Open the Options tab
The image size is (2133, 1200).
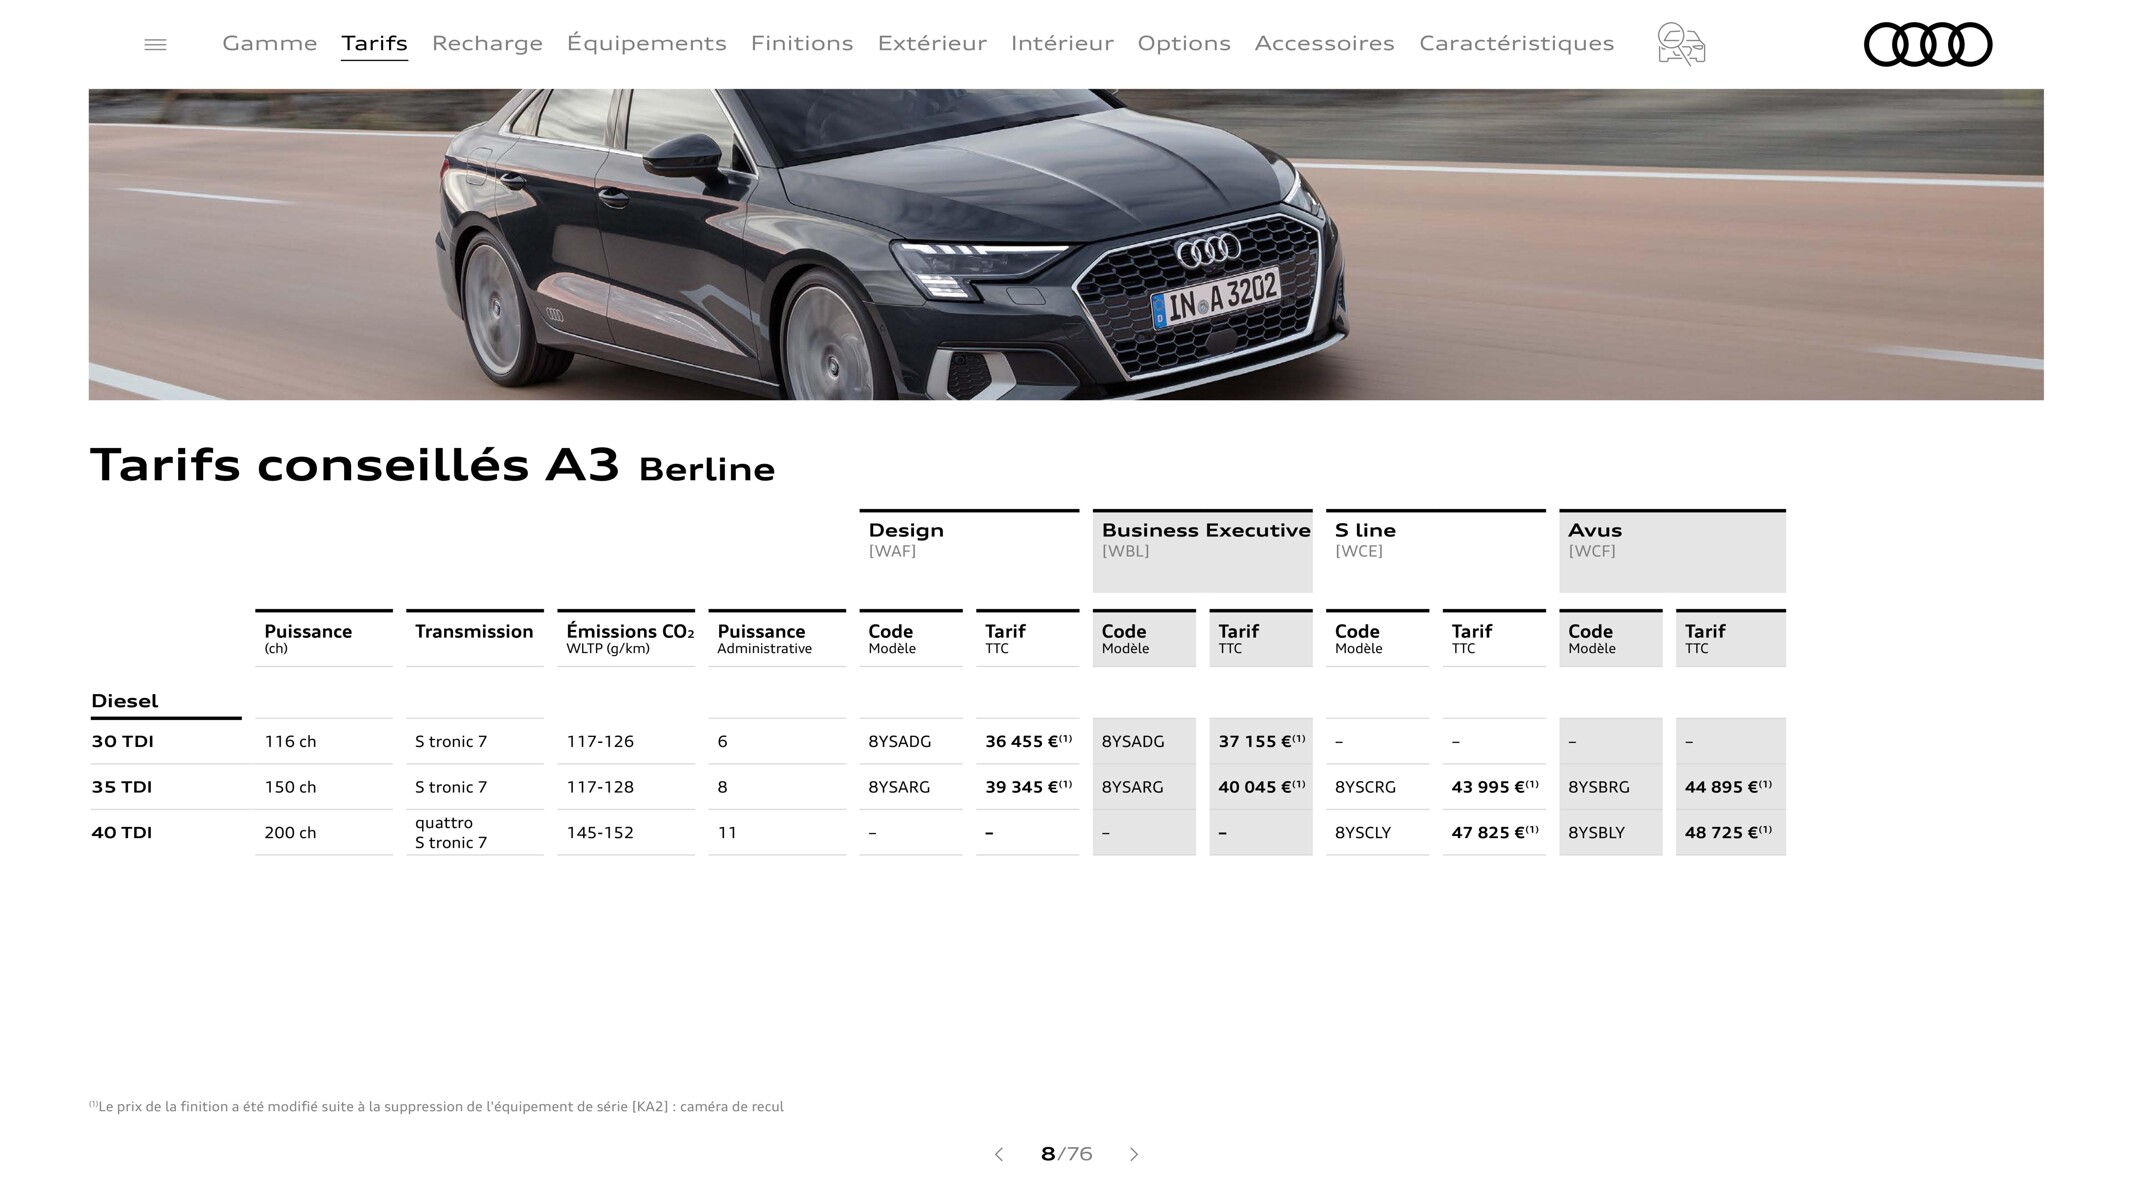[x=1184, y=43]
